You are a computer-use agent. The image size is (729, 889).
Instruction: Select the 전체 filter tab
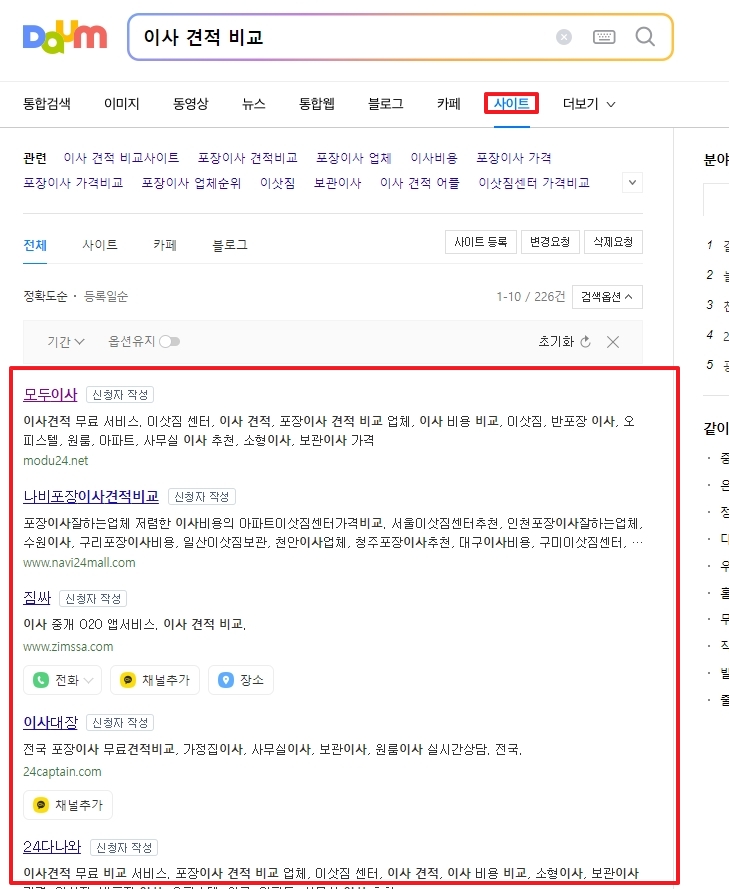pos(35,245)
